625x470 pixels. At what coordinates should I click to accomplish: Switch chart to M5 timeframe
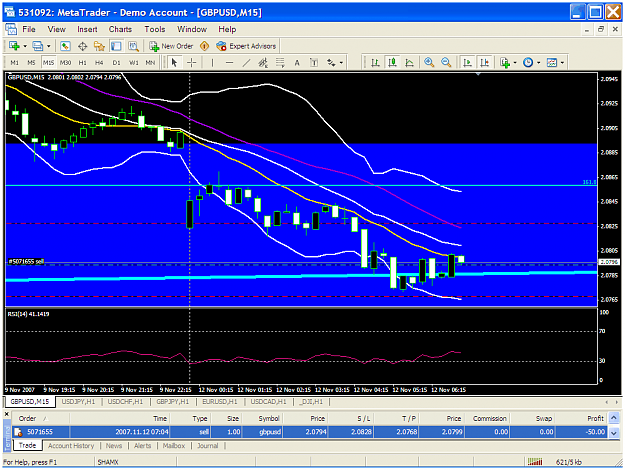pyautogui.click(x=31, y=63)
